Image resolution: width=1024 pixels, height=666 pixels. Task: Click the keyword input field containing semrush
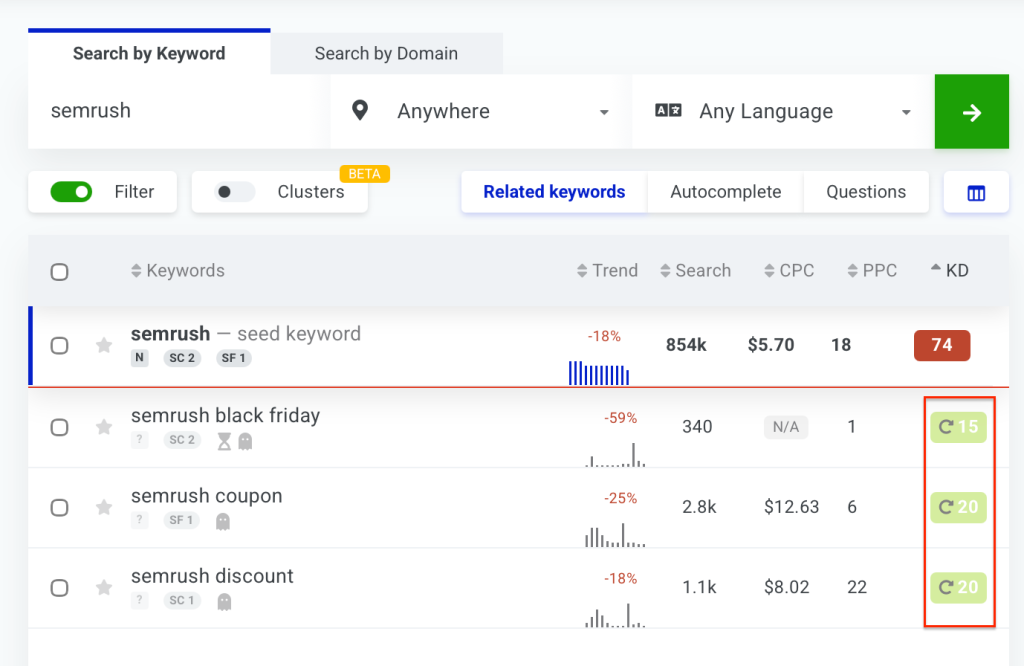[x=178, y=111]
